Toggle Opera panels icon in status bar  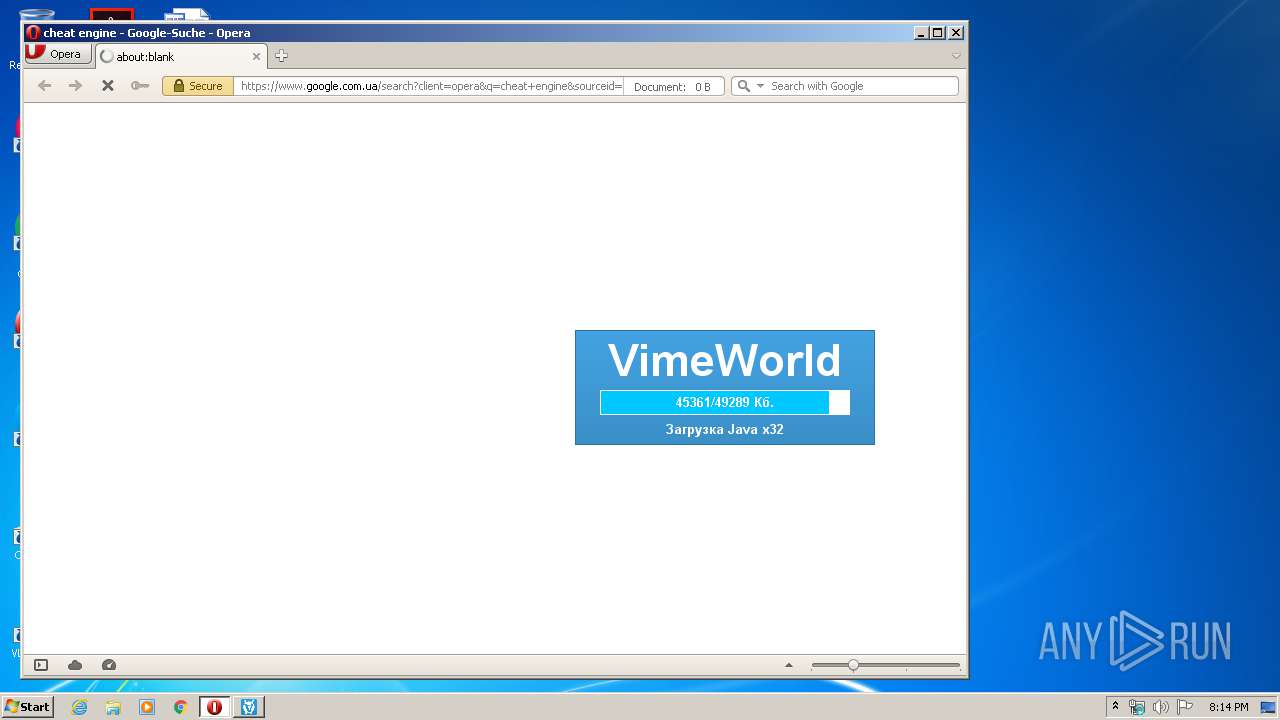[x=41, y=665]
